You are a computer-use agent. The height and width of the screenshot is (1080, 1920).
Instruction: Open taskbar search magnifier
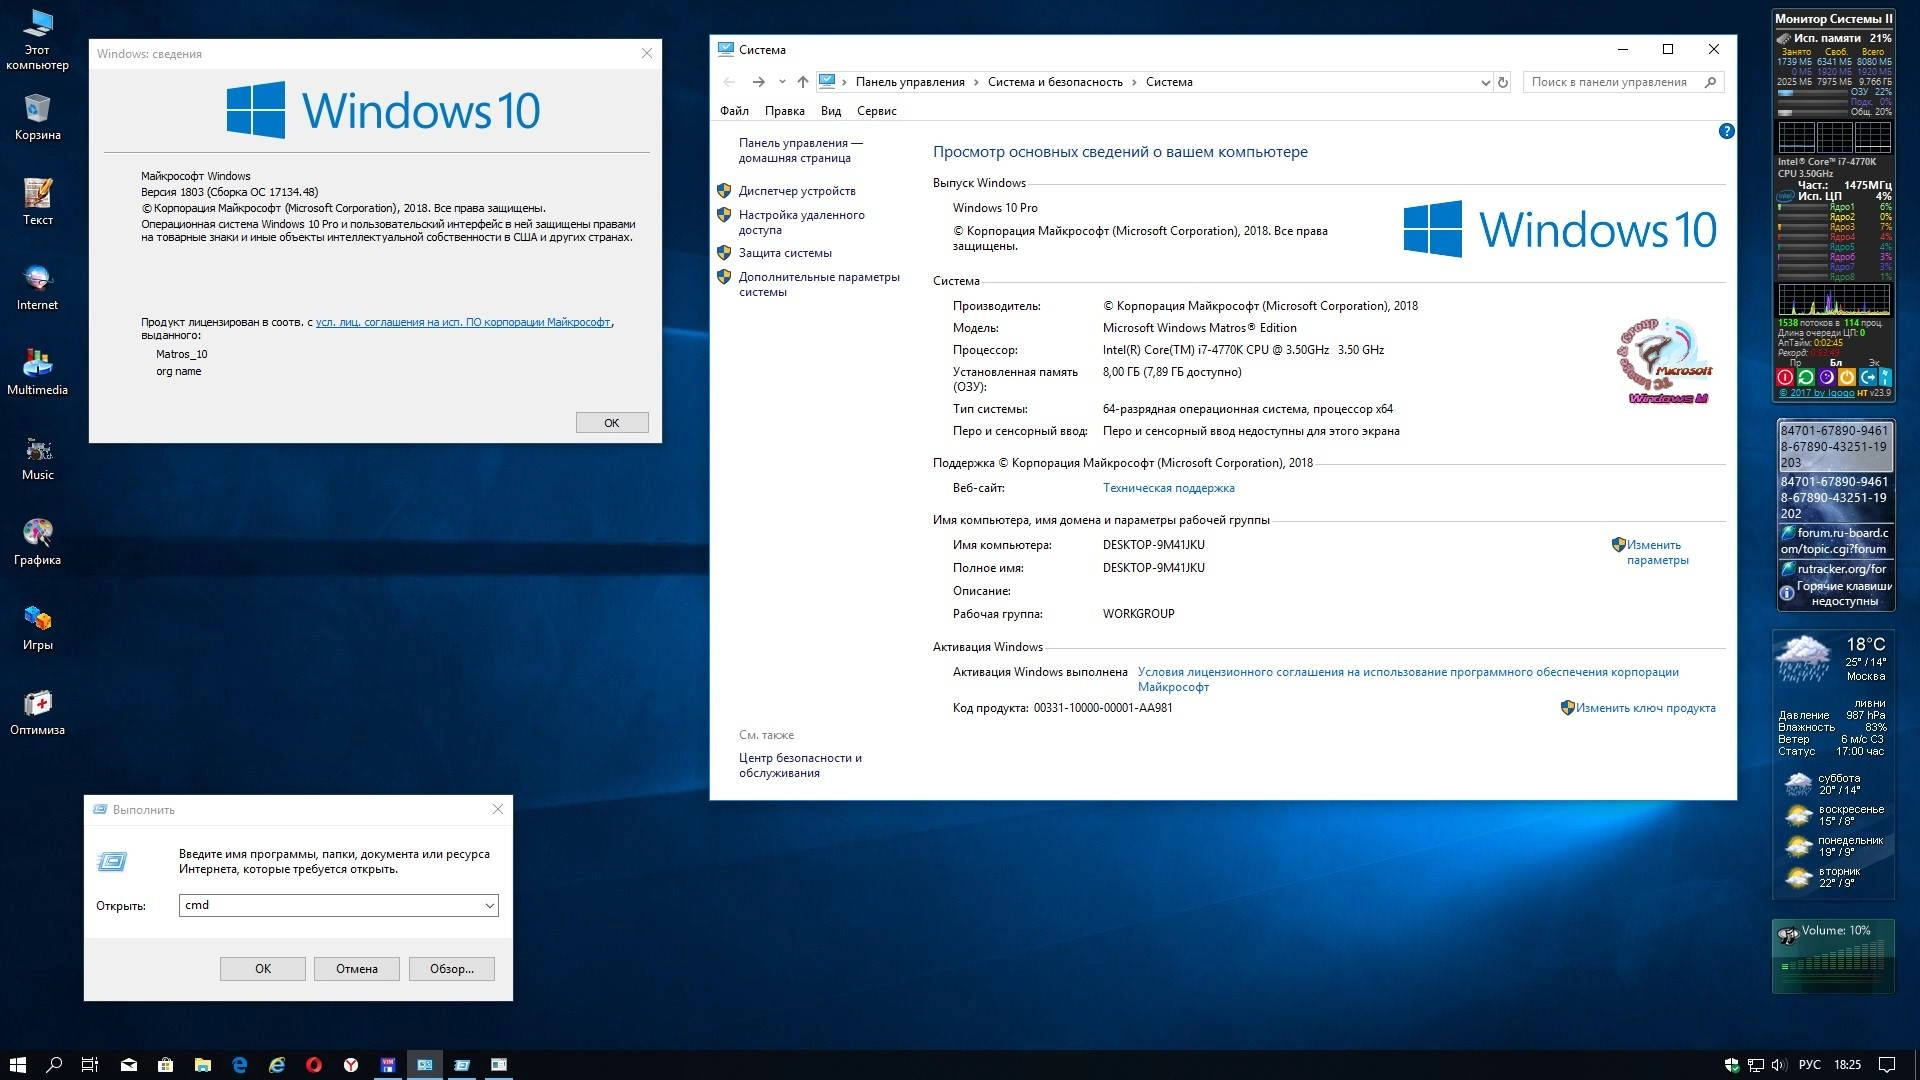(54, 1065)
